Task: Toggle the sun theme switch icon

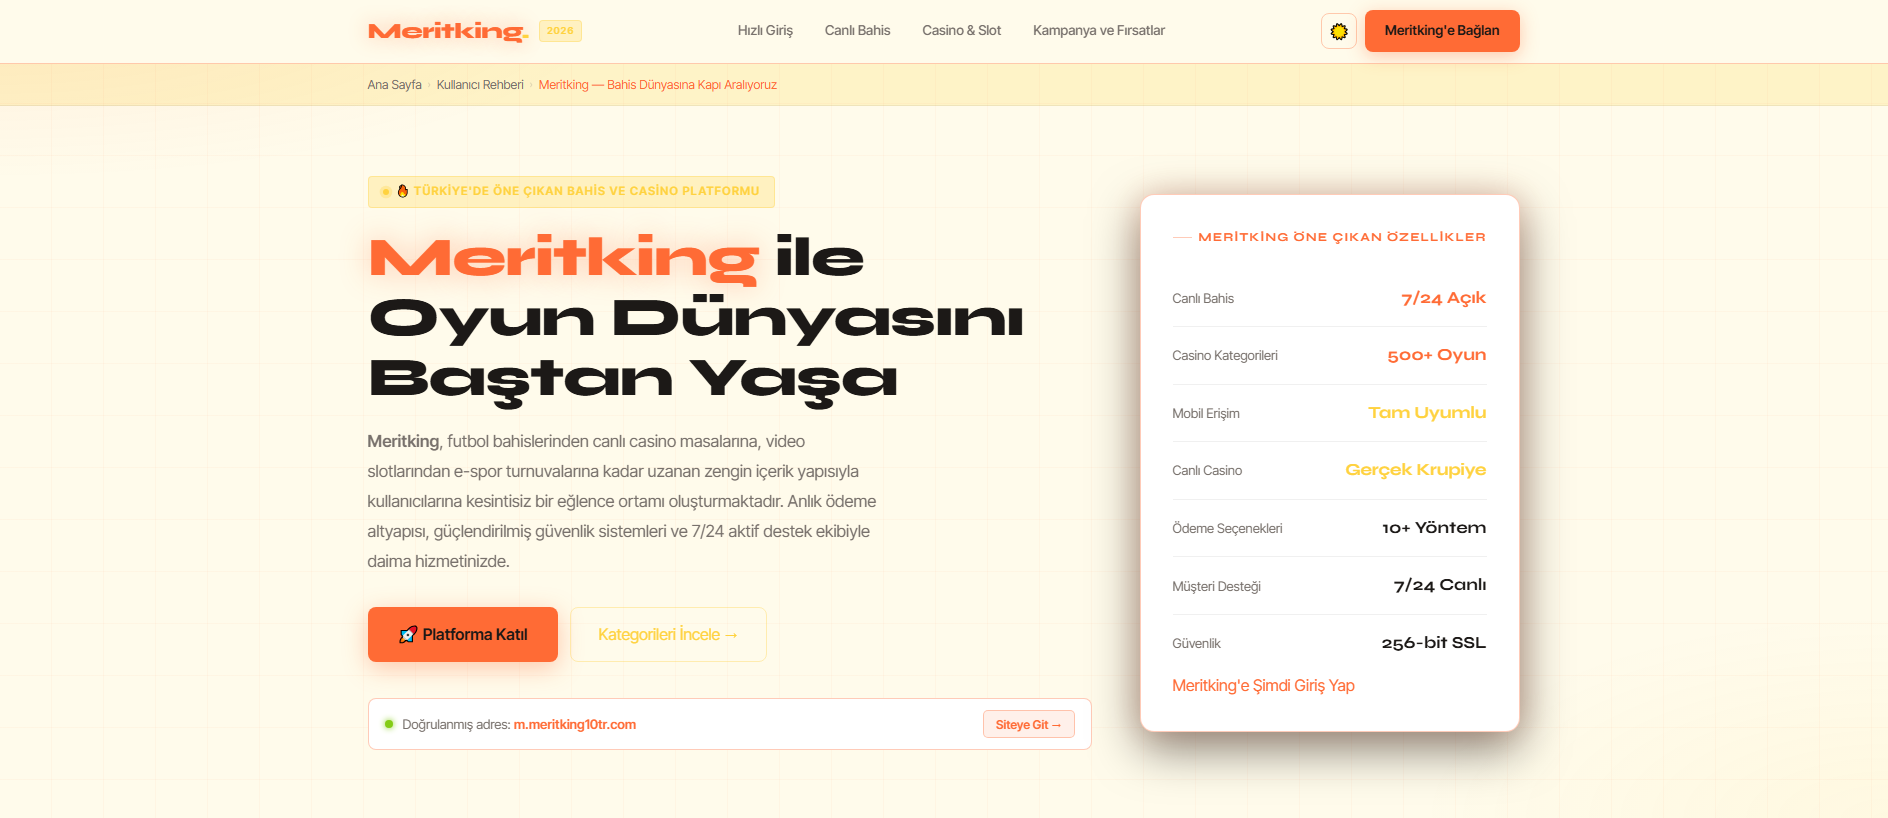Action: tap(1339, 31)
